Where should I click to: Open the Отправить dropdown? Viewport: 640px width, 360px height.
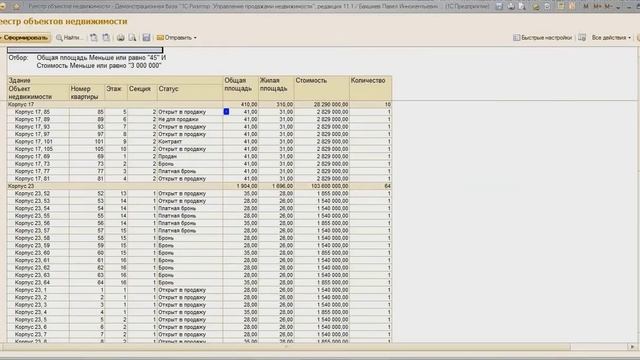[177, 38]
